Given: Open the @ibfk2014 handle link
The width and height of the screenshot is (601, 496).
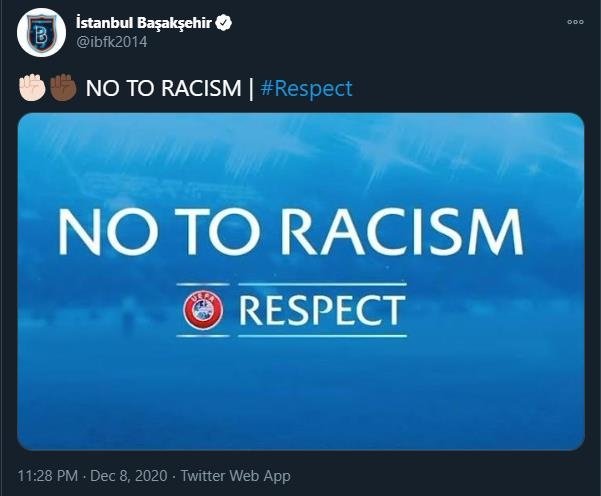Looking at the screenshot, I should [112, 42].
